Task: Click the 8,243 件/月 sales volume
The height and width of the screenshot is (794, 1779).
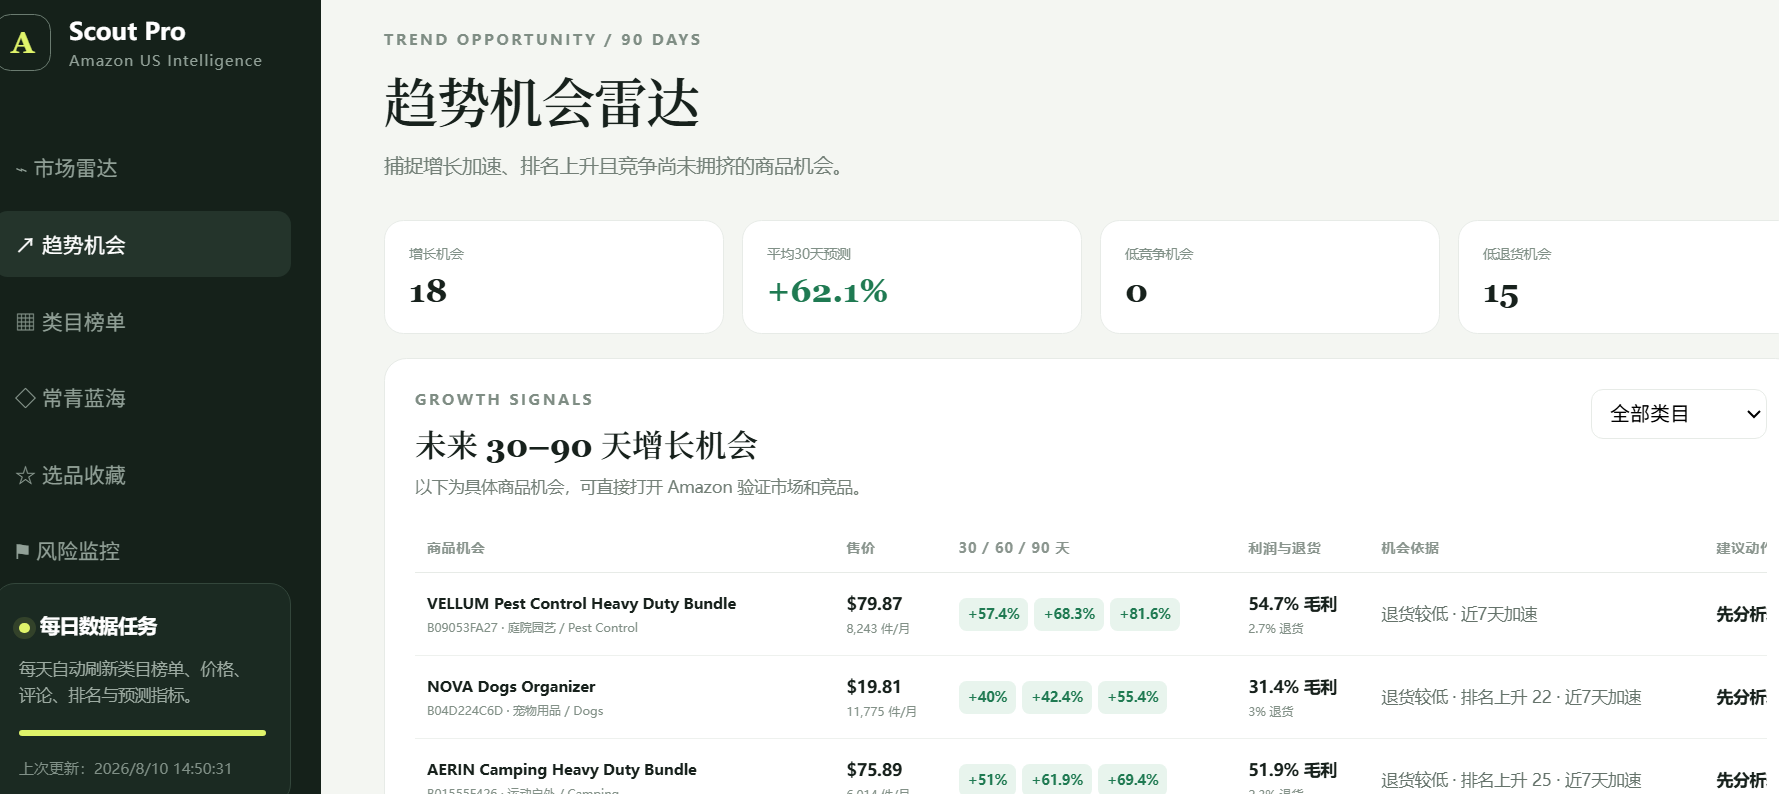Action: (x=878, y=629)
